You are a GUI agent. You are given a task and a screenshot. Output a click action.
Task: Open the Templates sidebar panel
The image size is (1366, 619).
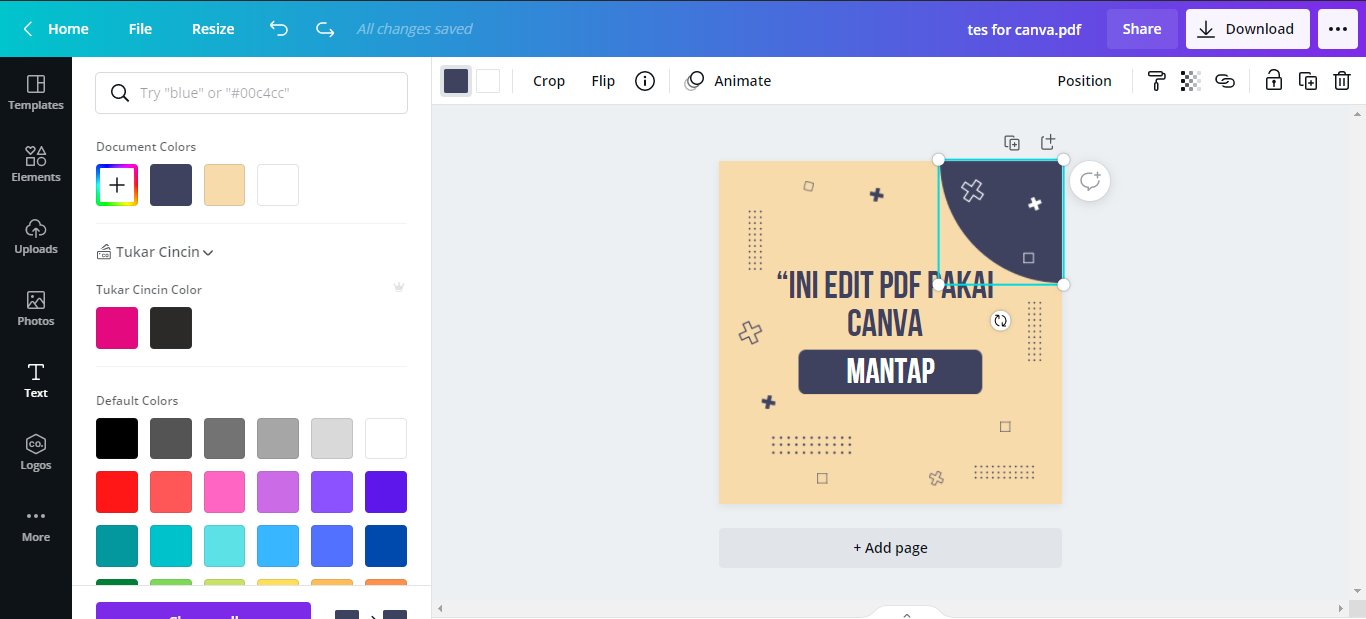point(36,92)
